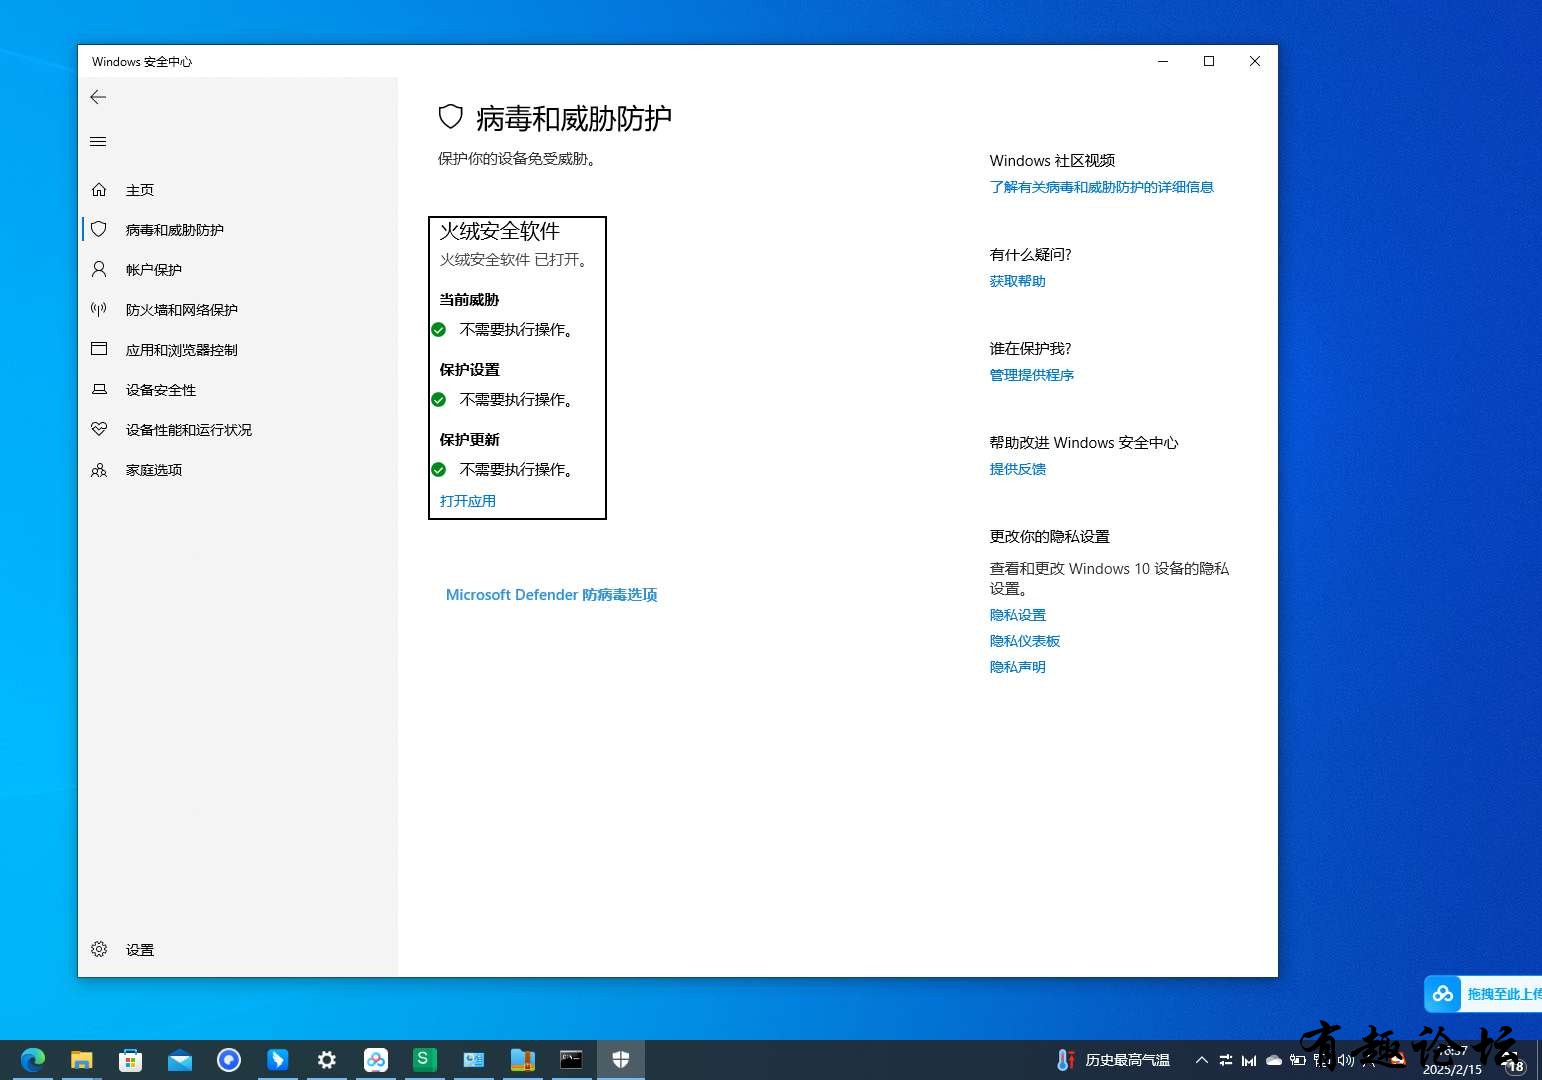Open the hamburger navigation menu
Image resolution: width=1542 pixels, height=1080 pixels.
point(98,141)
